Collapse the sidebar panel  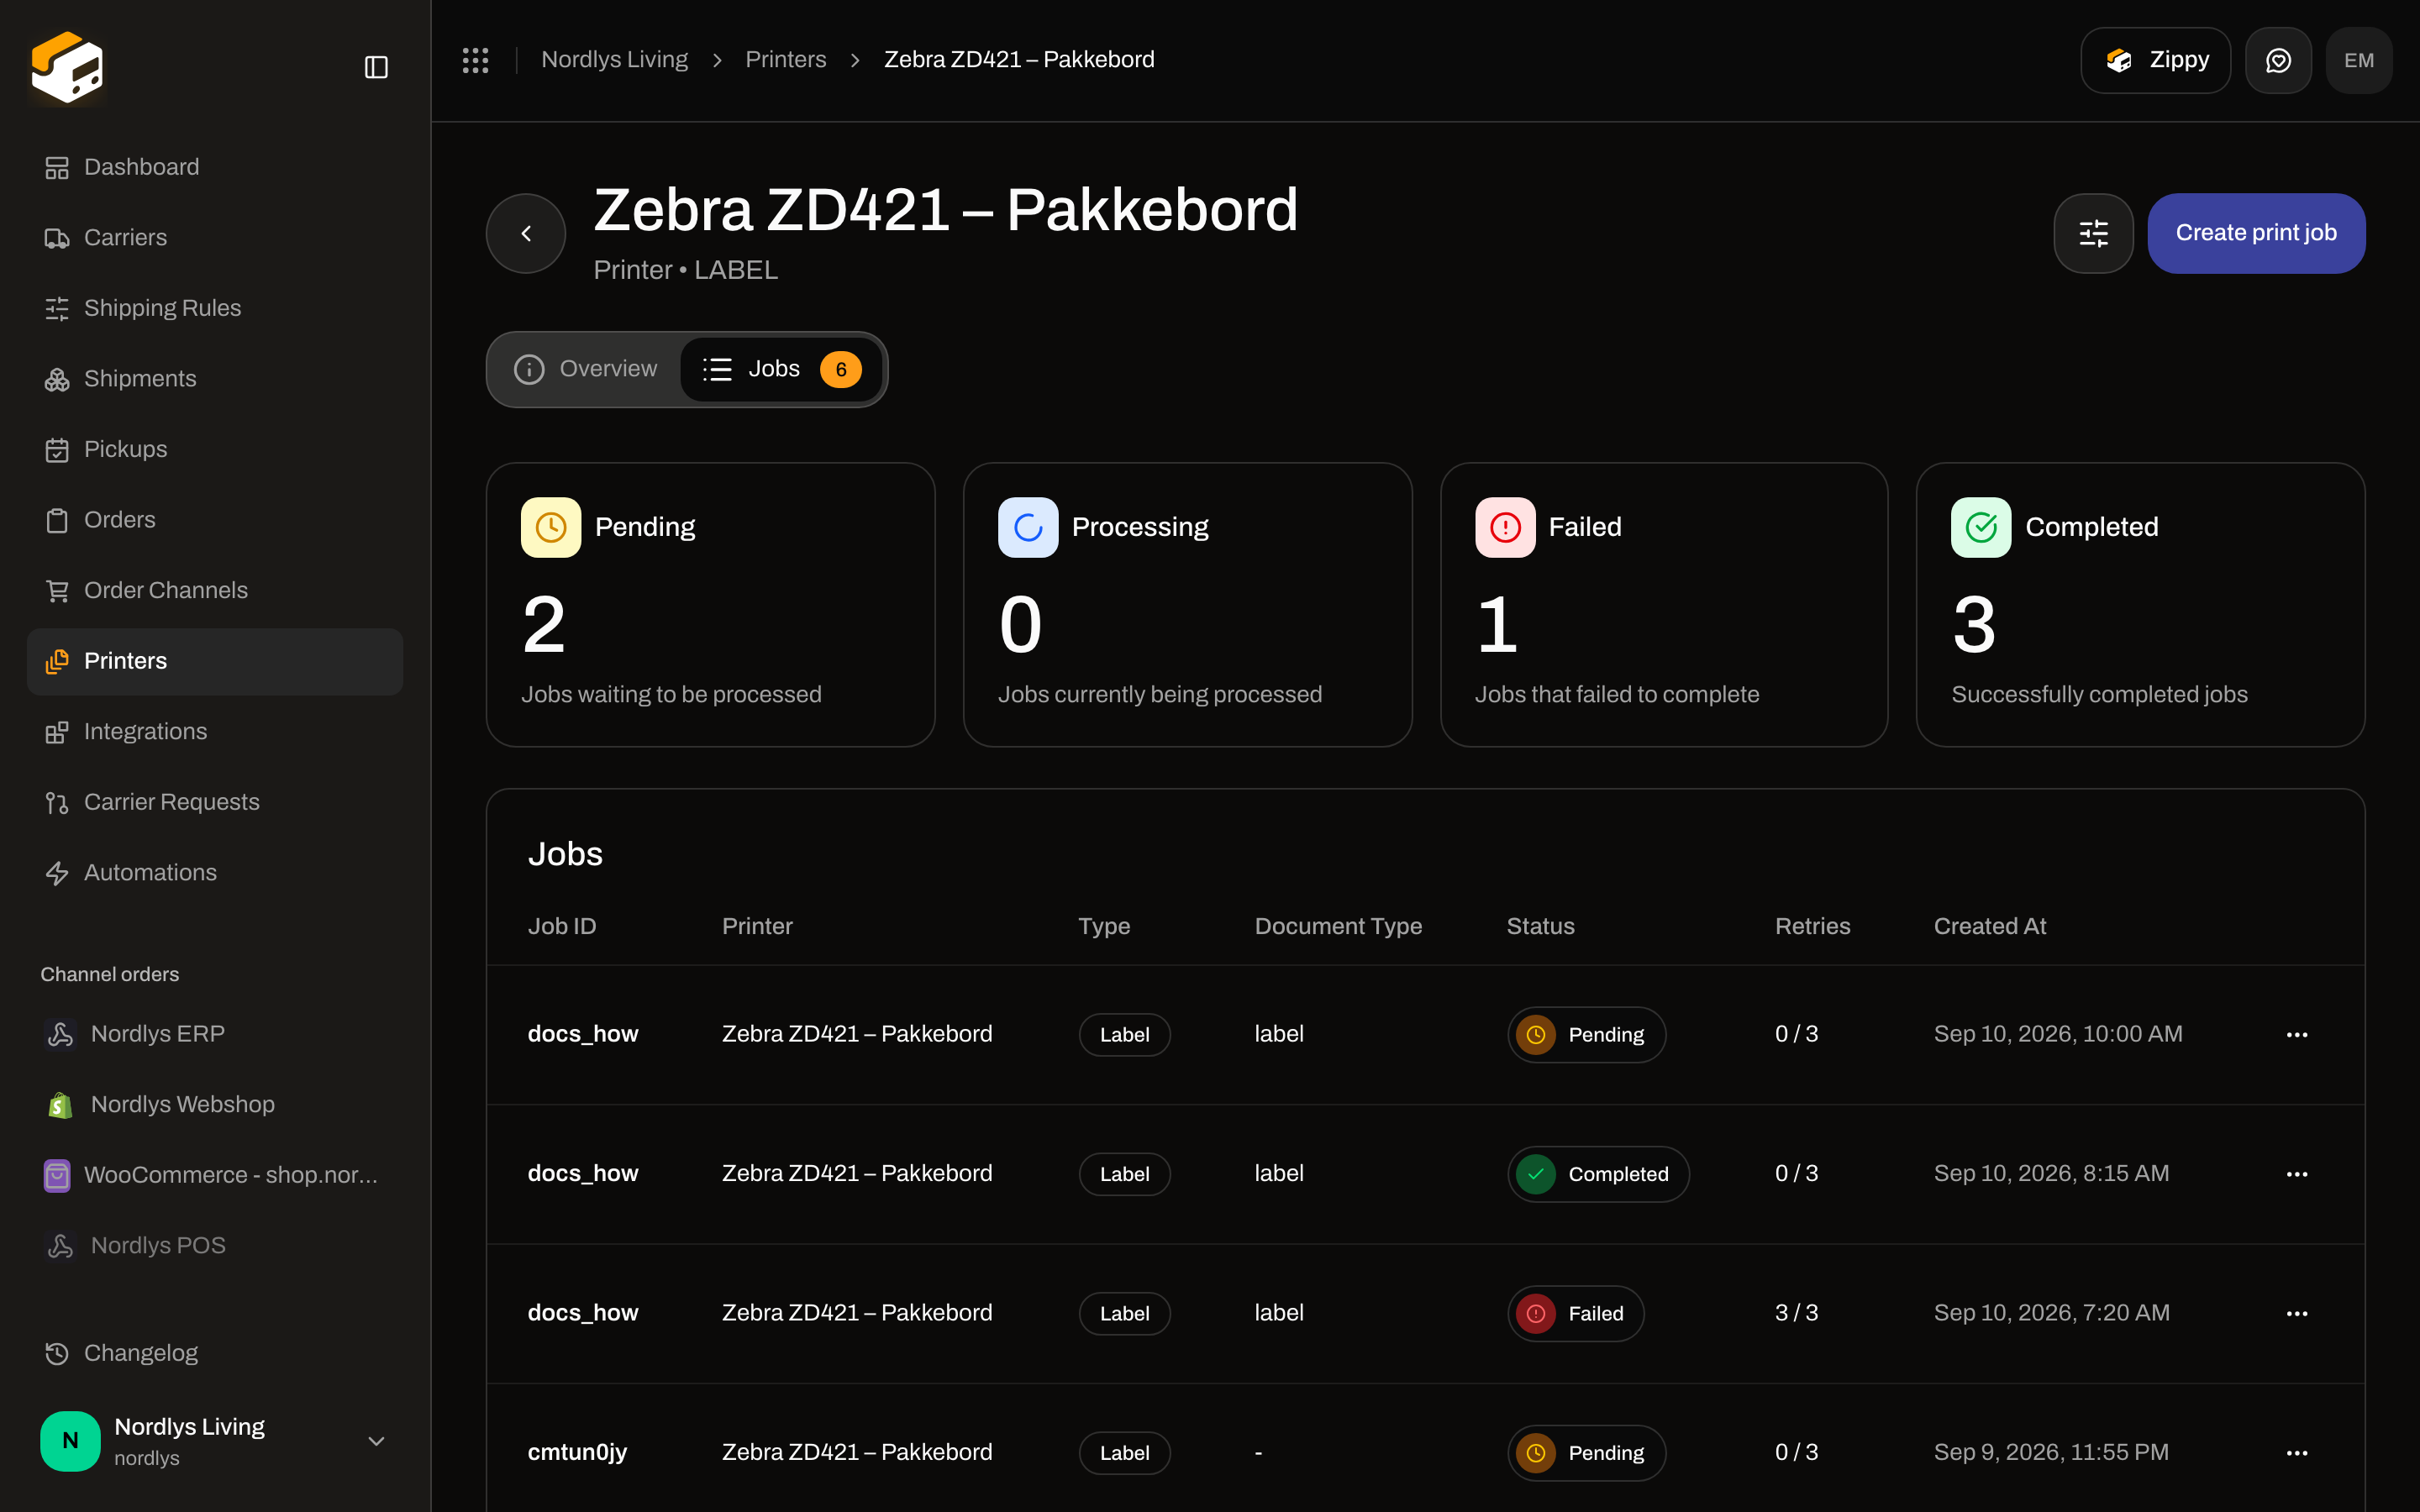click(x=376, y=67)
